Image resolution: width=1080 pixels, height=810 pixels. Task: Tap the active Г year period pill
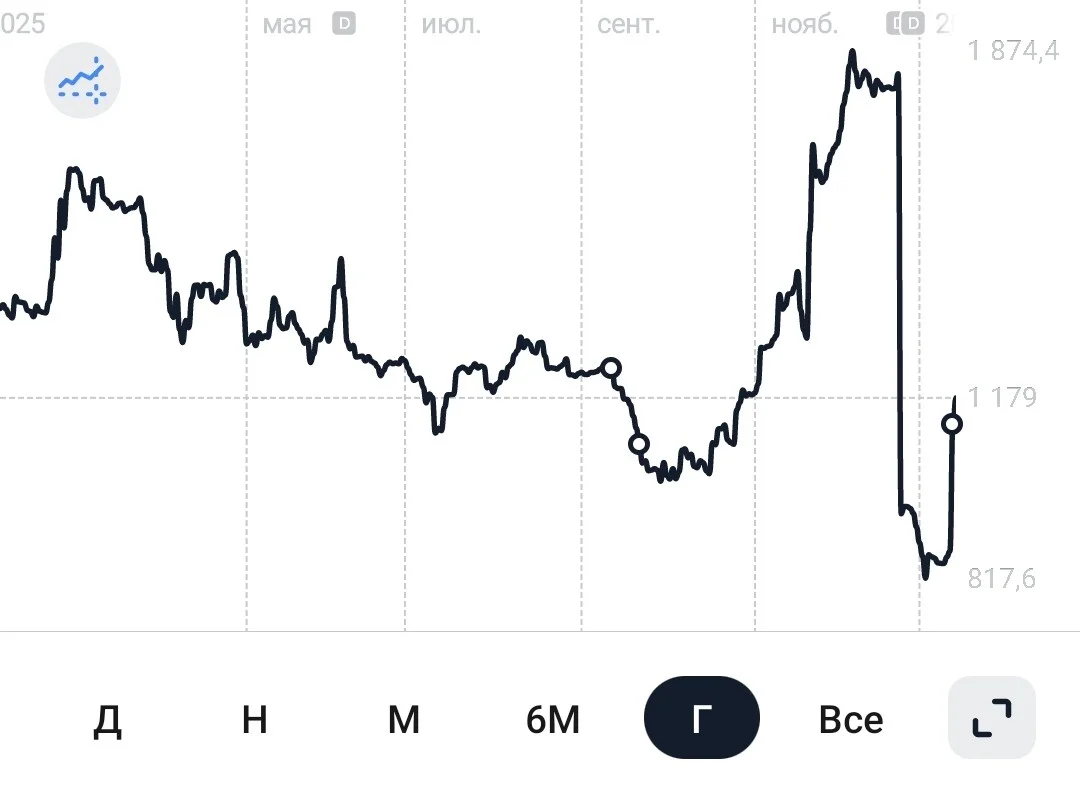[702, 718]
